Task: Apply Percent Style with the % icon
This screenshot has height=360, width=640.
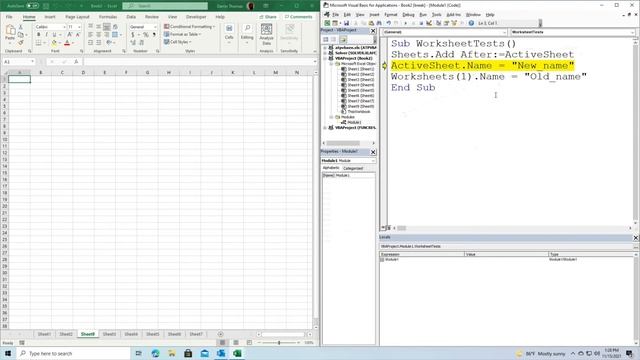Action: coord(146,35)
